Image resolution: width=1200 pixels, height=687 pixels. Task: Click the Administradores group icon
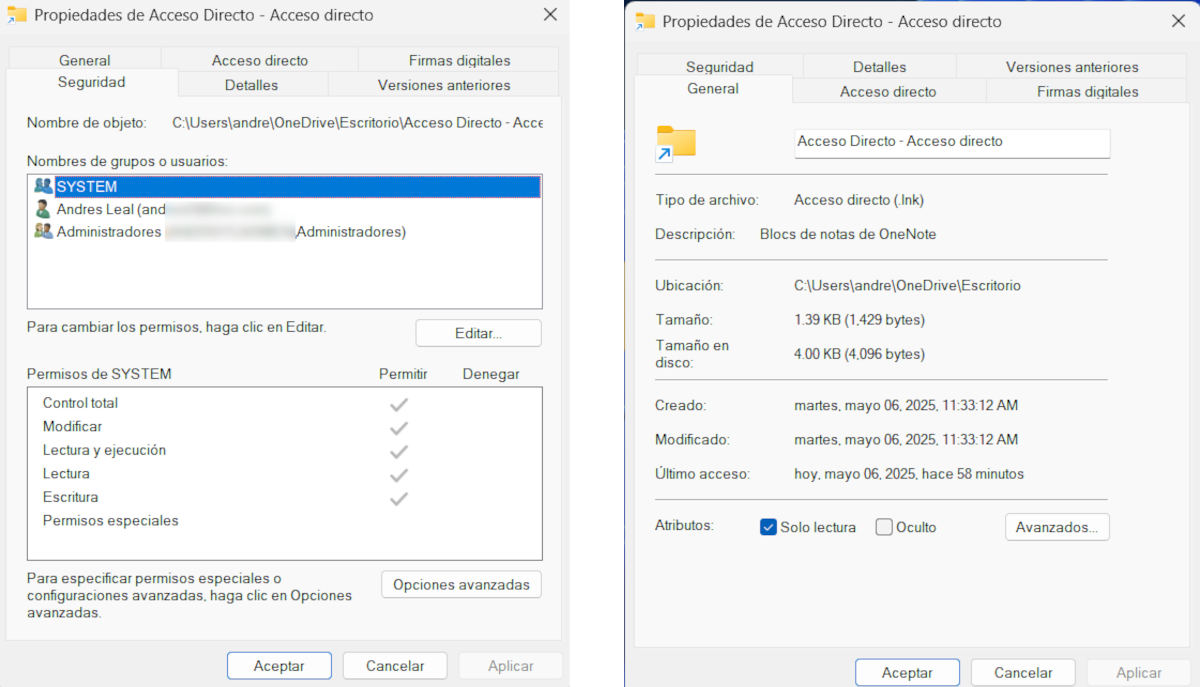43,232
